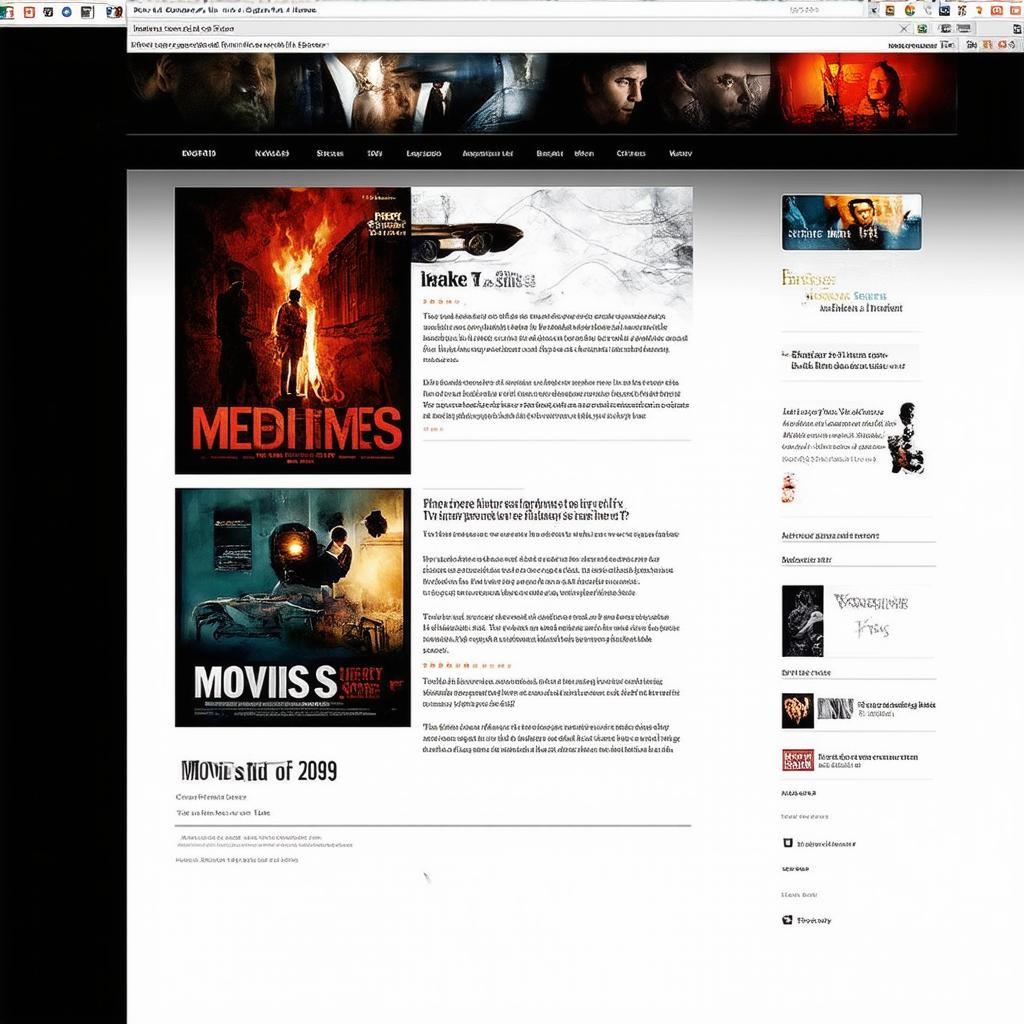Click the blue circle icon in the top-left toolbar

click(x=67, y=12)
